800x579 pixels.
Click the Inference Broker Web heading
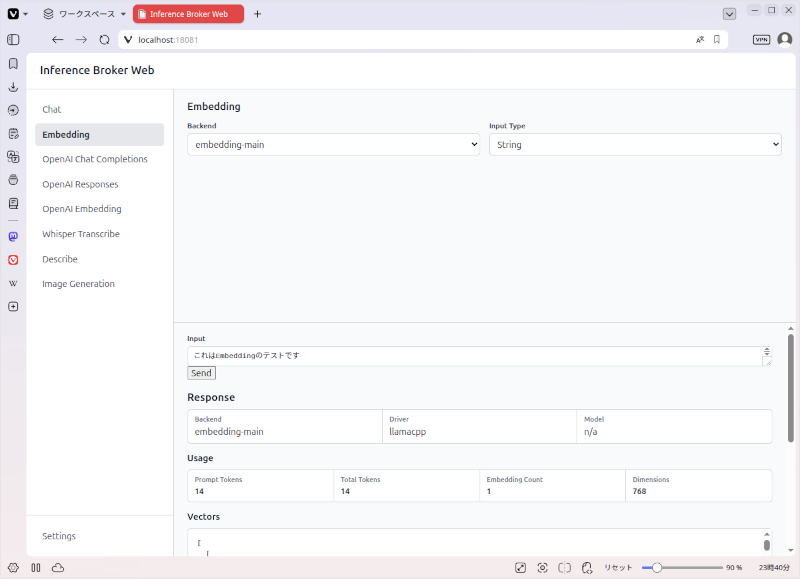click(x=97, y=70)
